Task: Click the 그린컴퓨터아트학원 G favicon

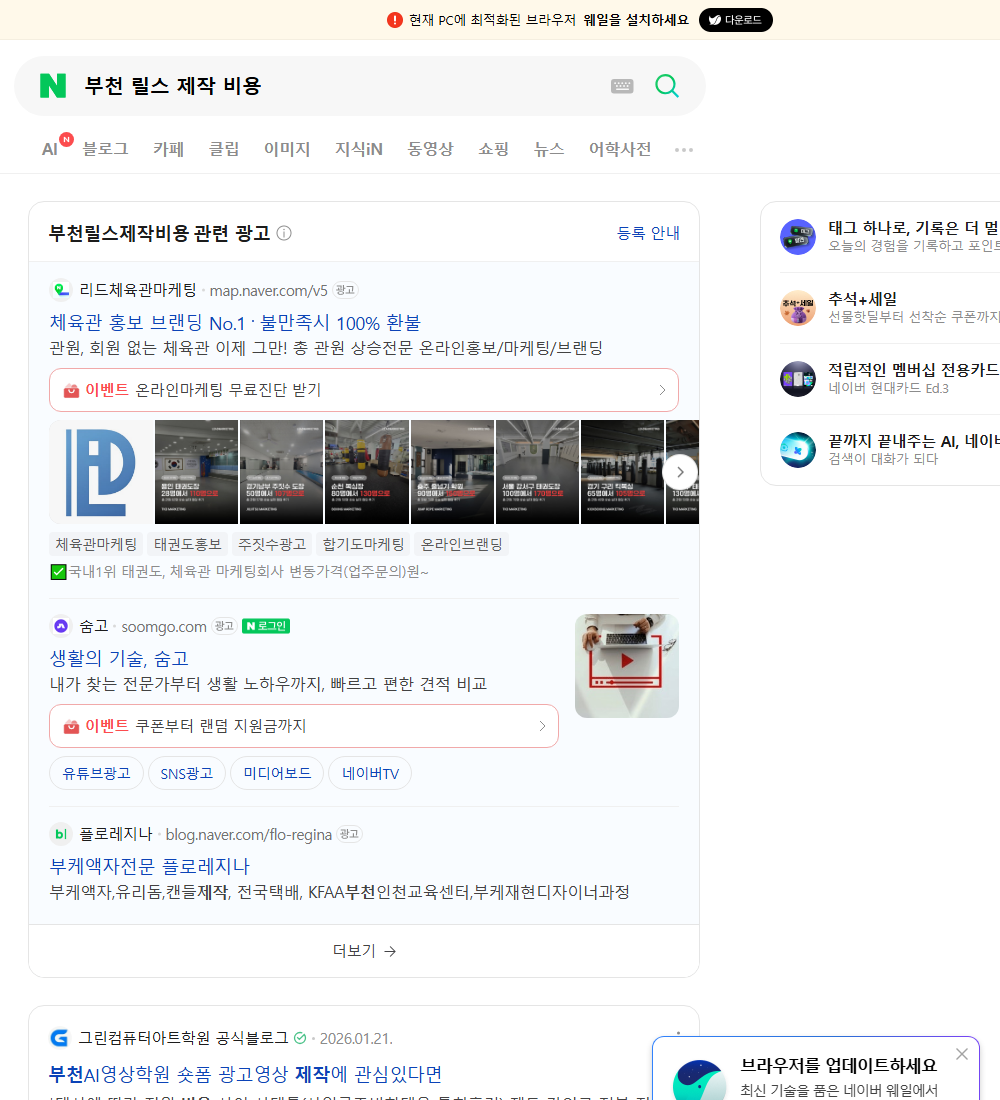Action: pyautogui.click(x=60, y=1038)
